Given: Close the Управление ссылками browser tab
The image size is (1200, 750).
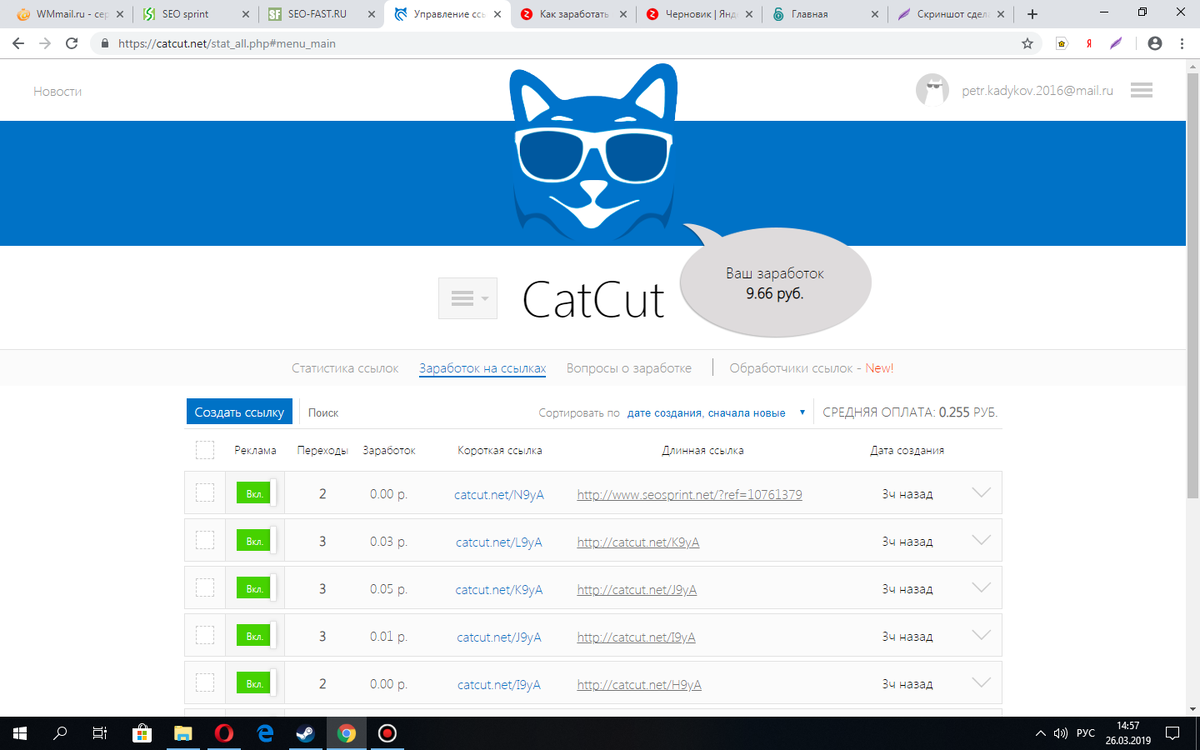Looking at the screenshot, I should 497,14.
